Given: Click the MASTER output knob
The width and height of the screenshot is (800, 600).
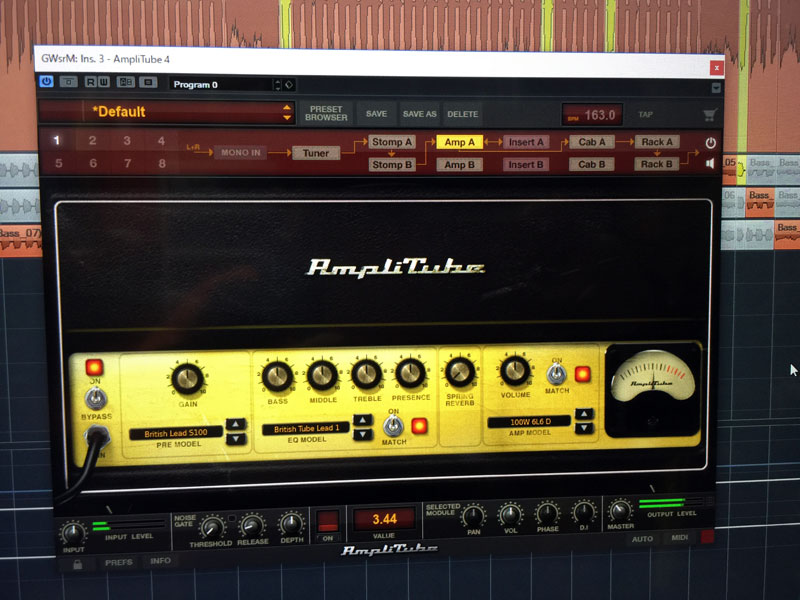Looking at the screenshot, I should tap(620, 511).
